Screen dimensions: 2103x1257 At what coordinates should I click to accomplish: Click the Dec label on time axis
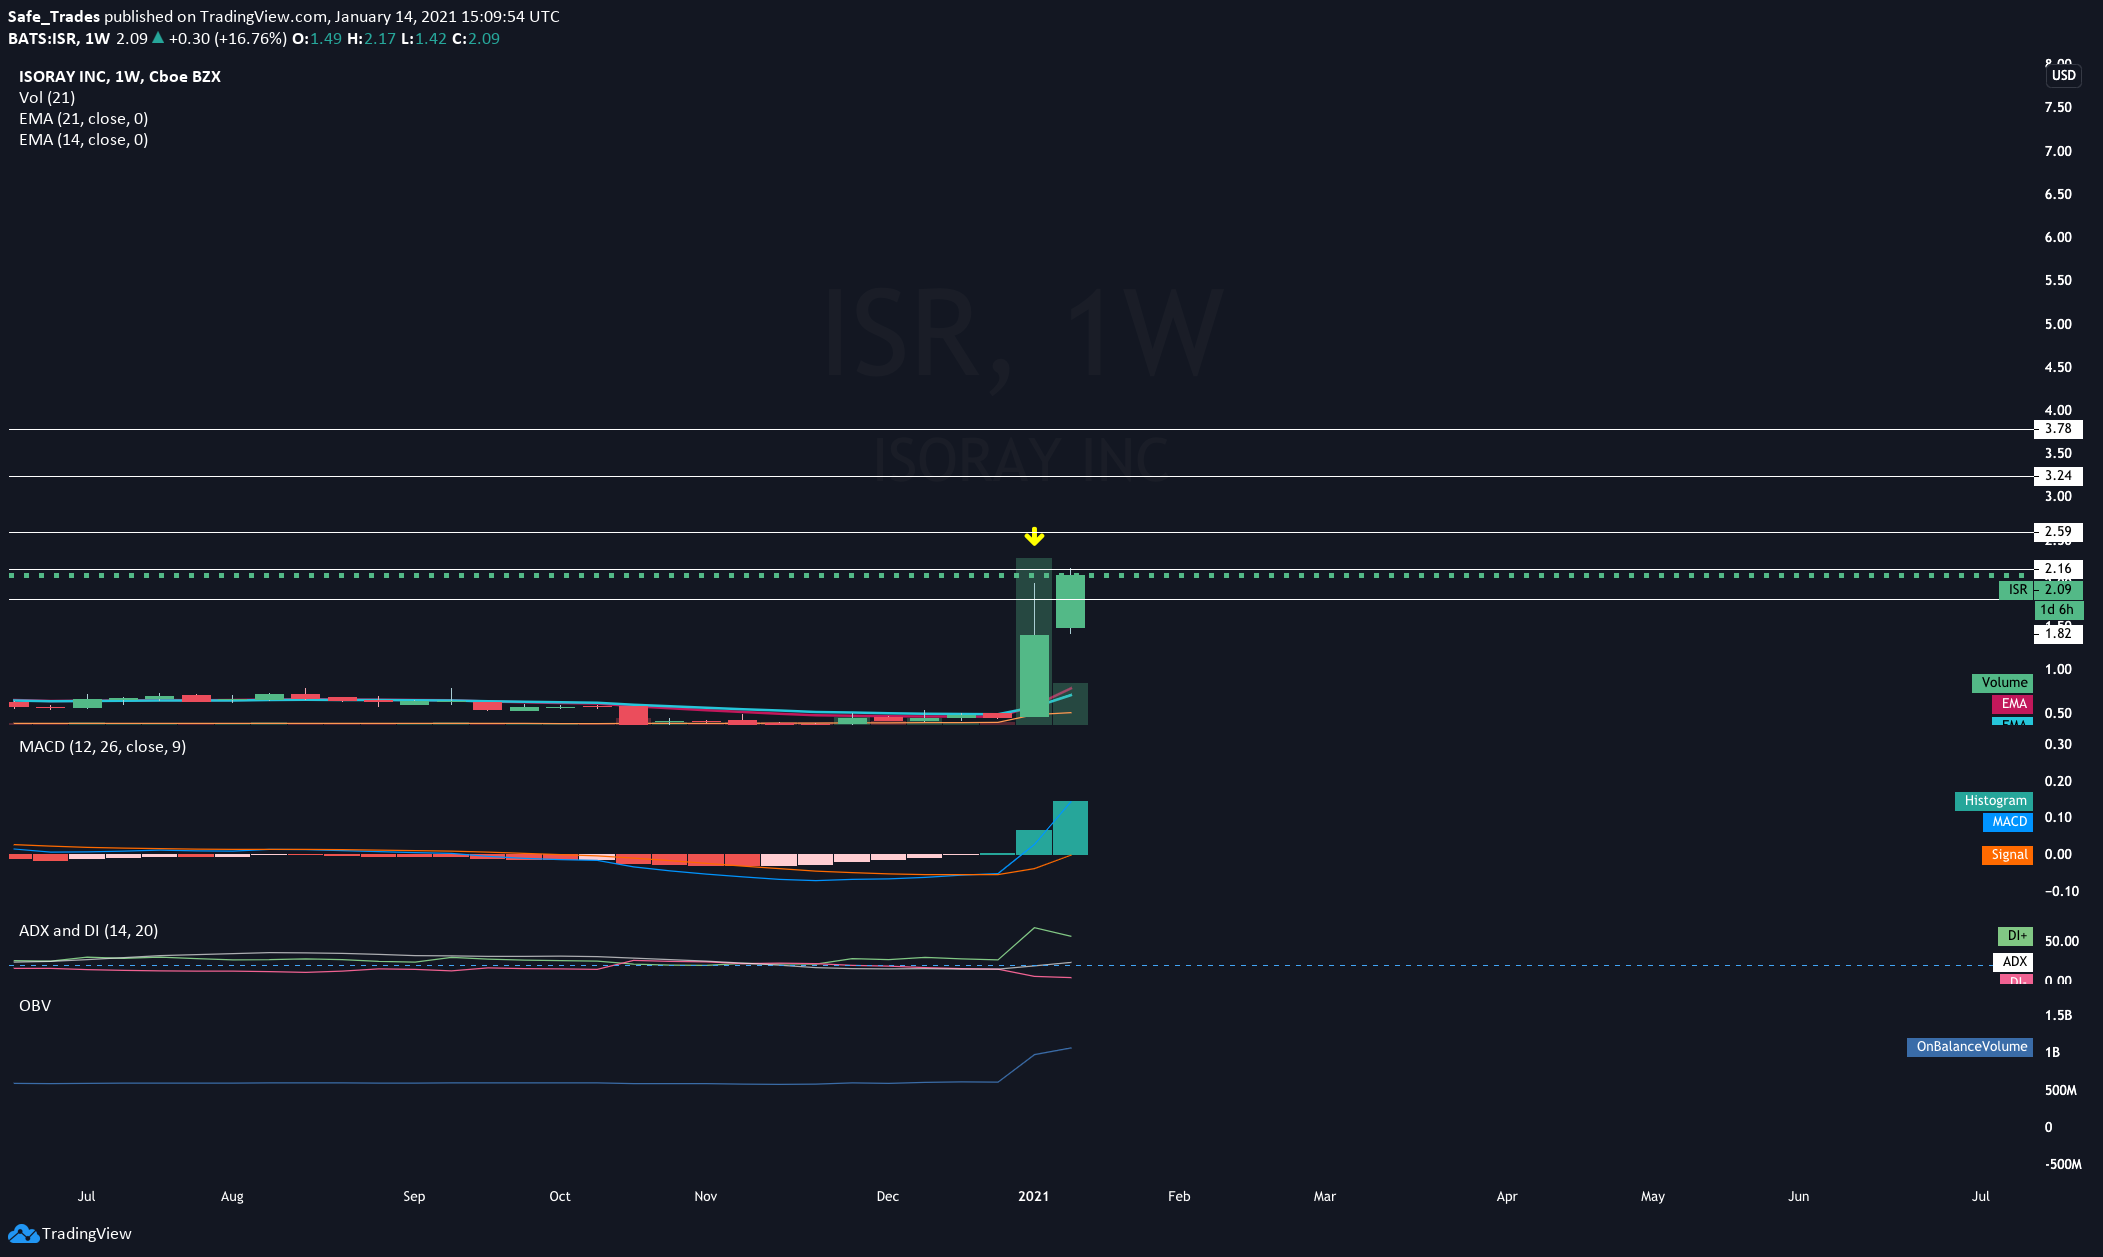tap(887, 1196)
